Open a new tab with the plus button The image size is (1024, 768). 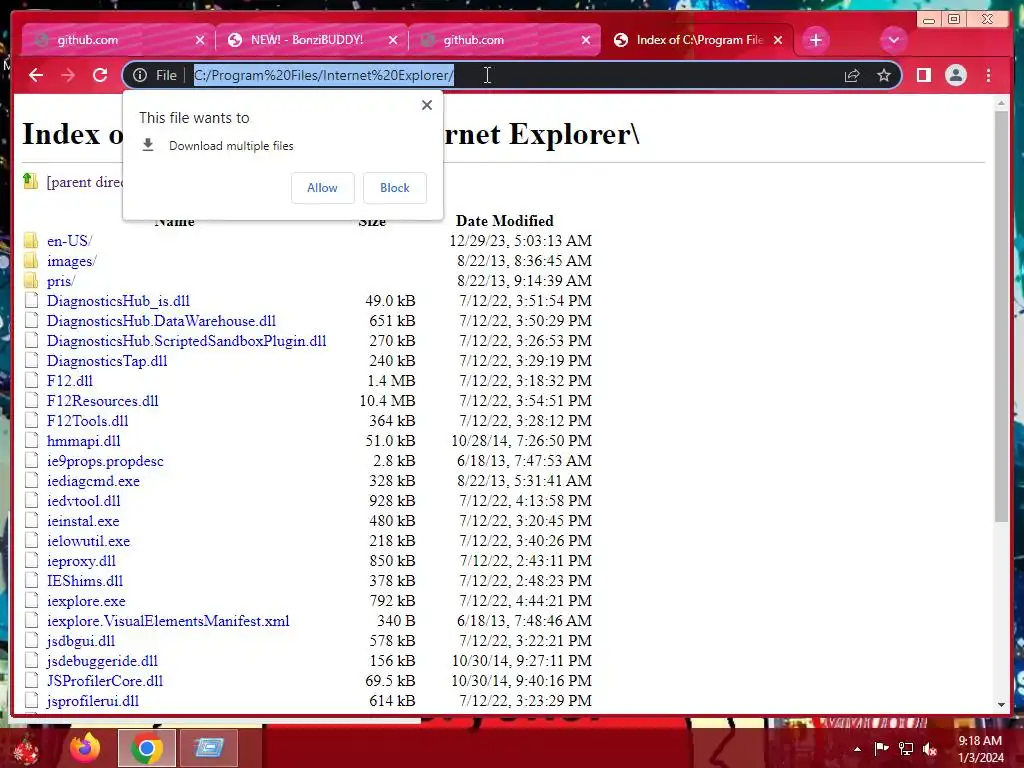[x=816, y=40]
